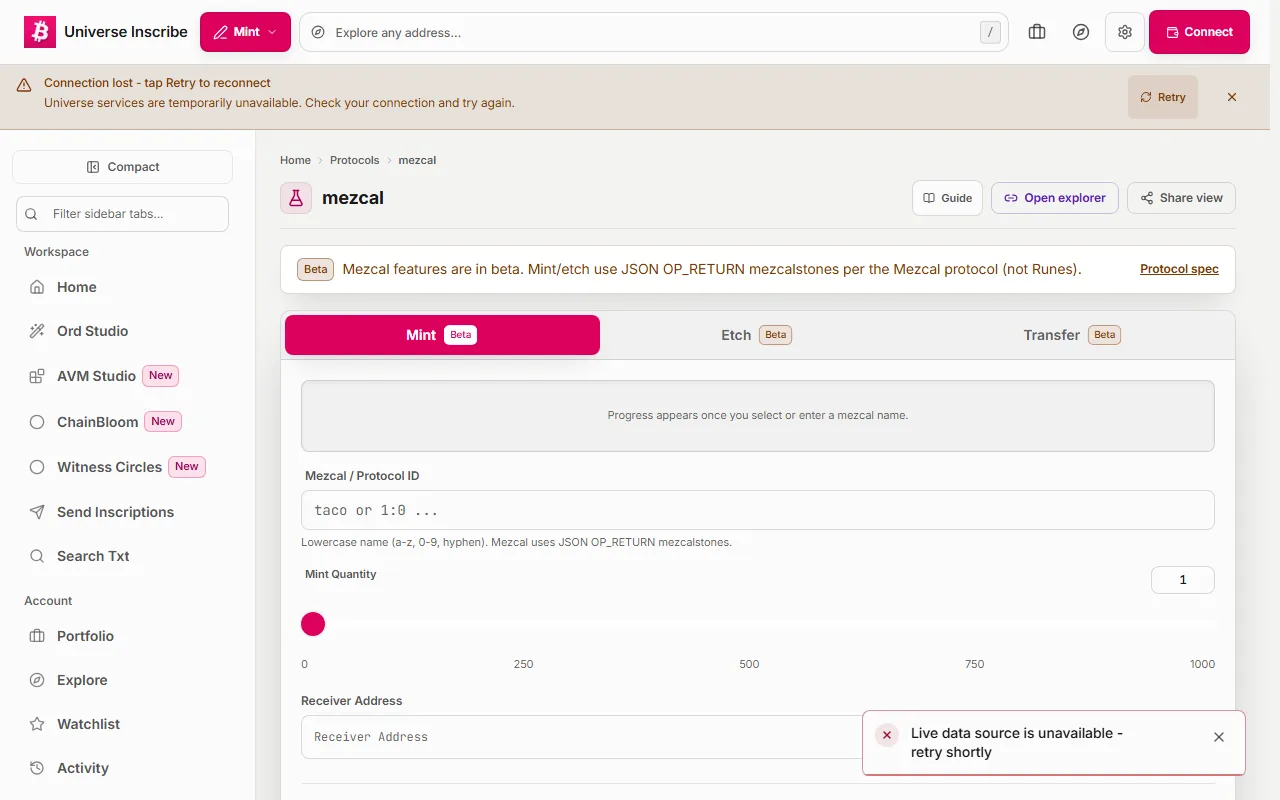Screen dimensions: 1280x800
Task: Open the Protocol spec link
Action: pos(1179,269)
